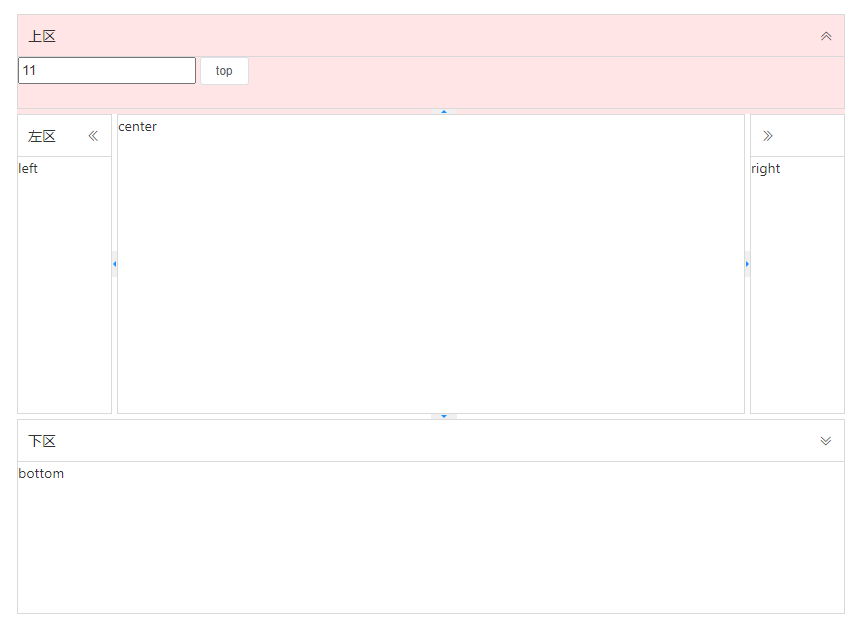860x628 pixels.
Task: Click the "center" text in middle panel
Action: tap(138, 126)
